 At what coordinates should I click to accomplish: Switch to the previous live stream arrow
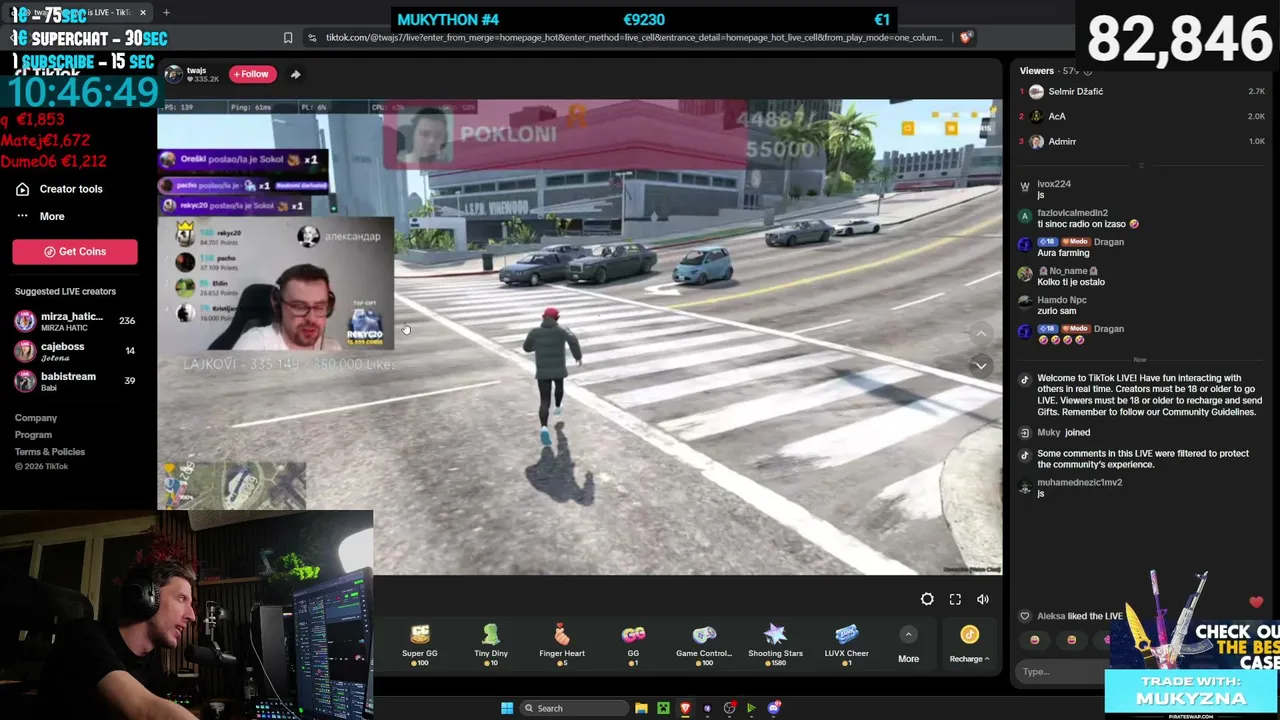pyautogui.click(x=981, y=334)
